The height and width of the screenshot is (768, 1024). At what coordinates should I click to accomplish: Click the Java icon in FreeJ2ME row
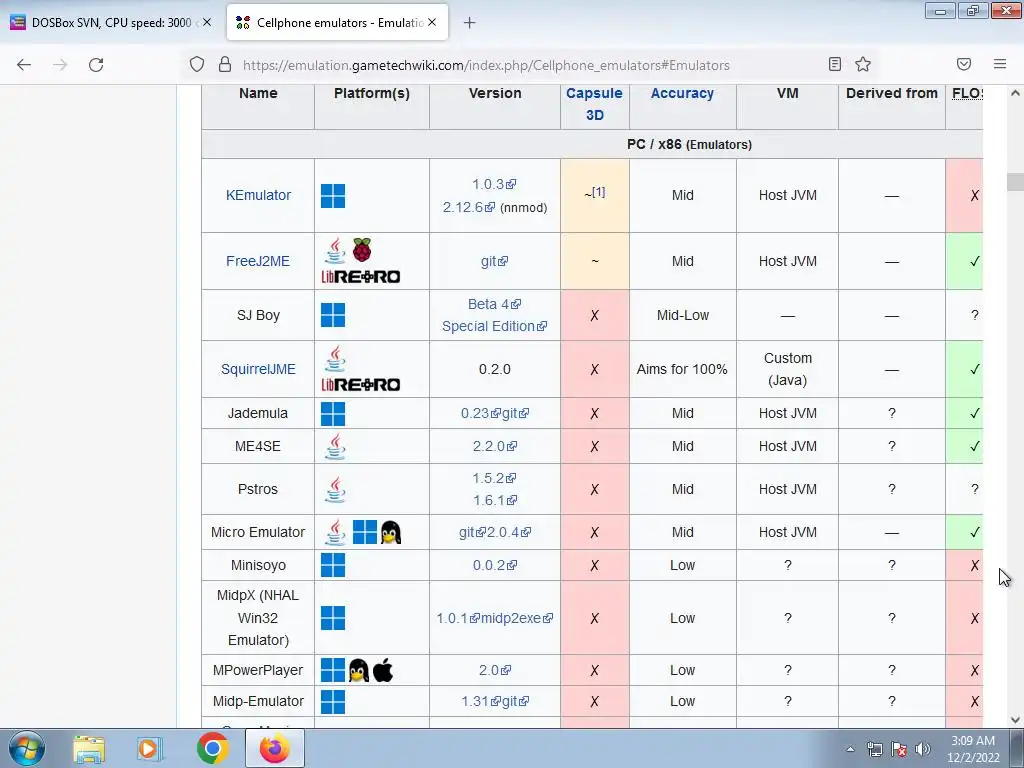[335, 250]
